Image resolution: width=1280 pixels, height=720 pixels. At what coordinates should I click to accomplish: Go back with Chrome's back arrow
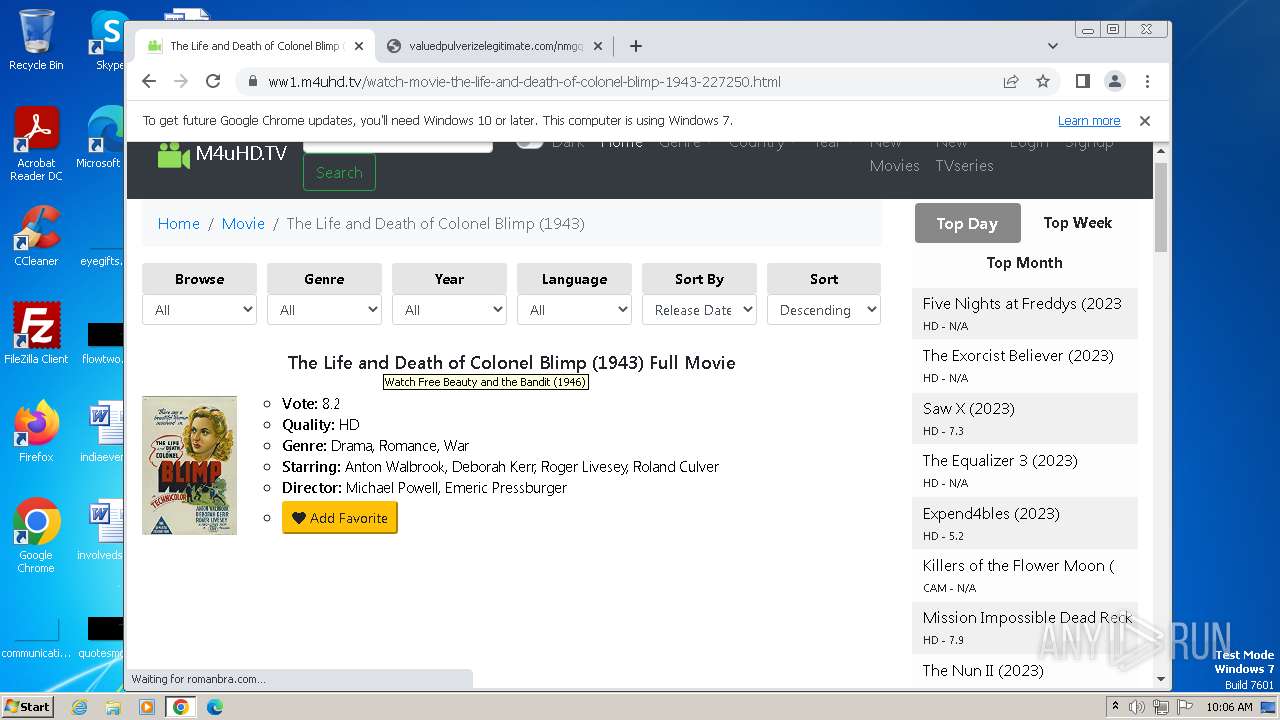149,81
